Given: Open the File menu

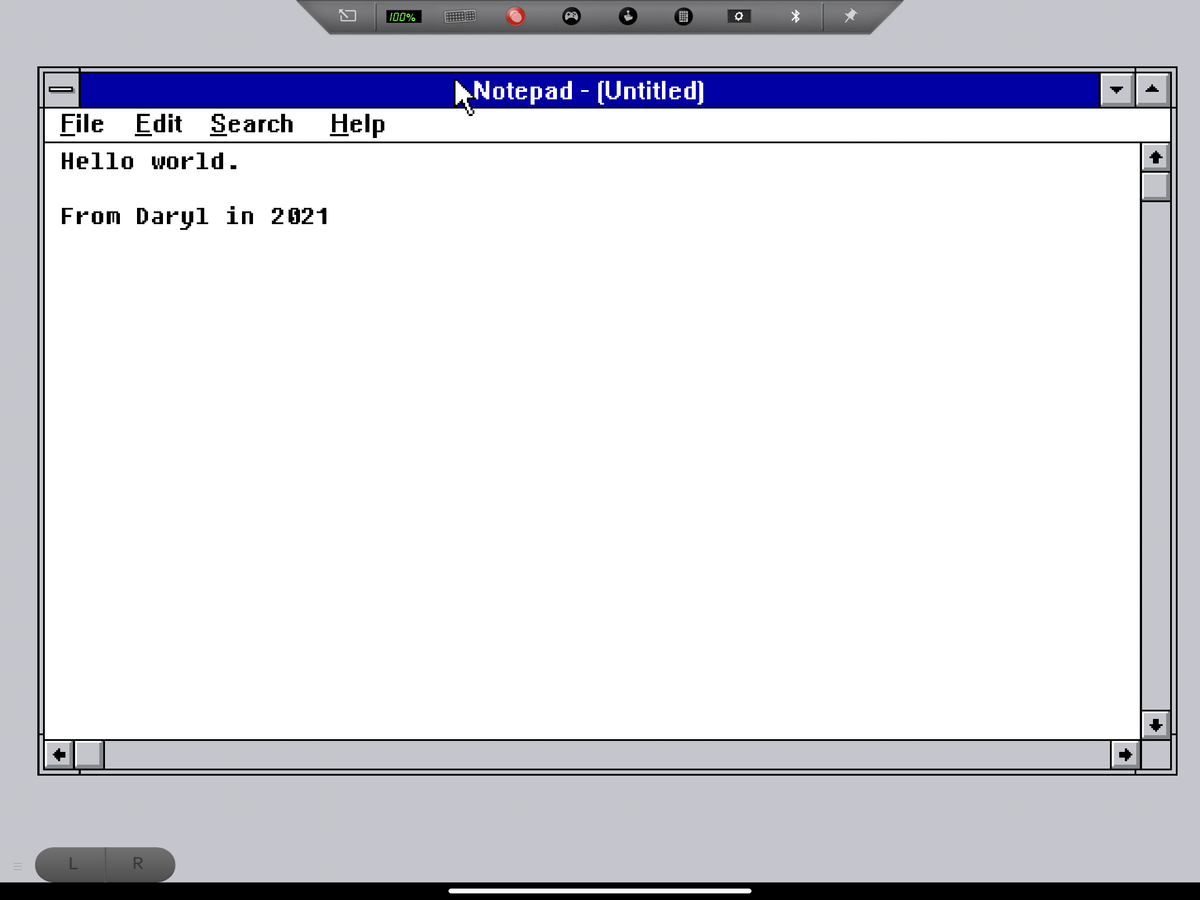Looking at the screenshot, I should (80, 123).
